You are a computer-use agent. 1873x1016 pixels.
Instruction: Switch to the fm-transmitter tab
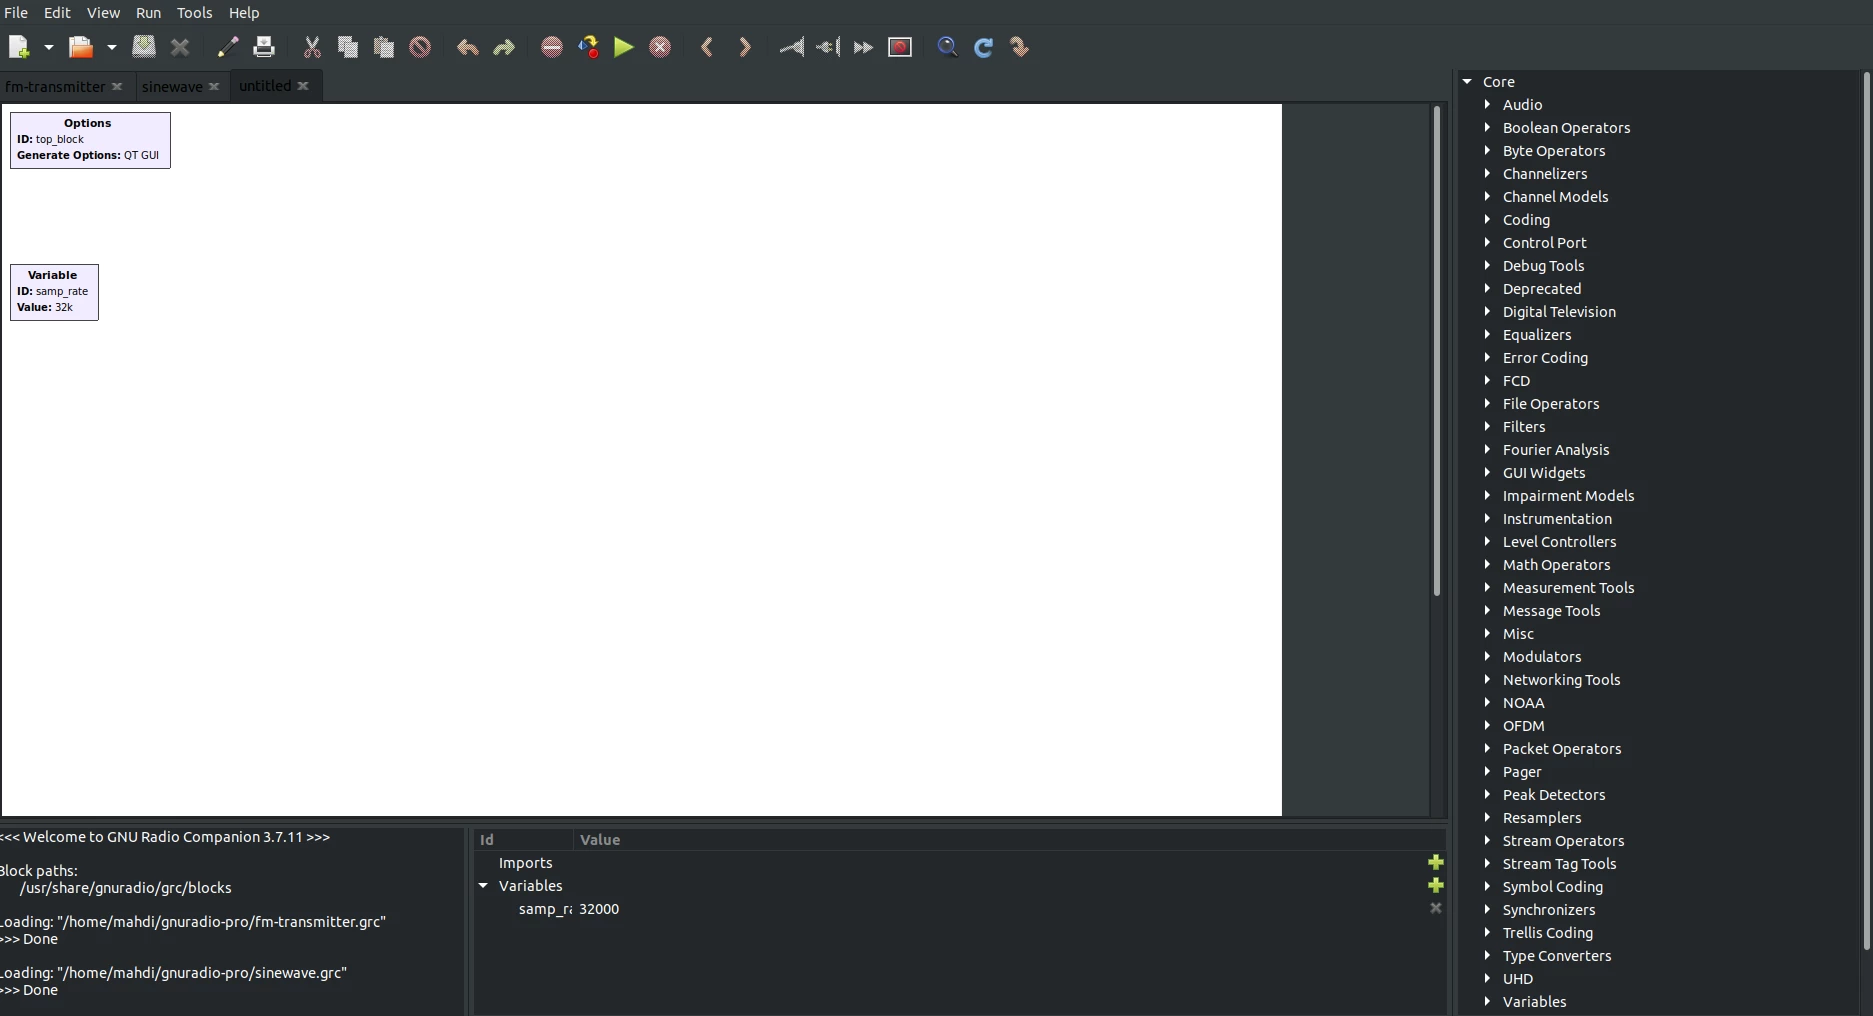click(55, 87)
